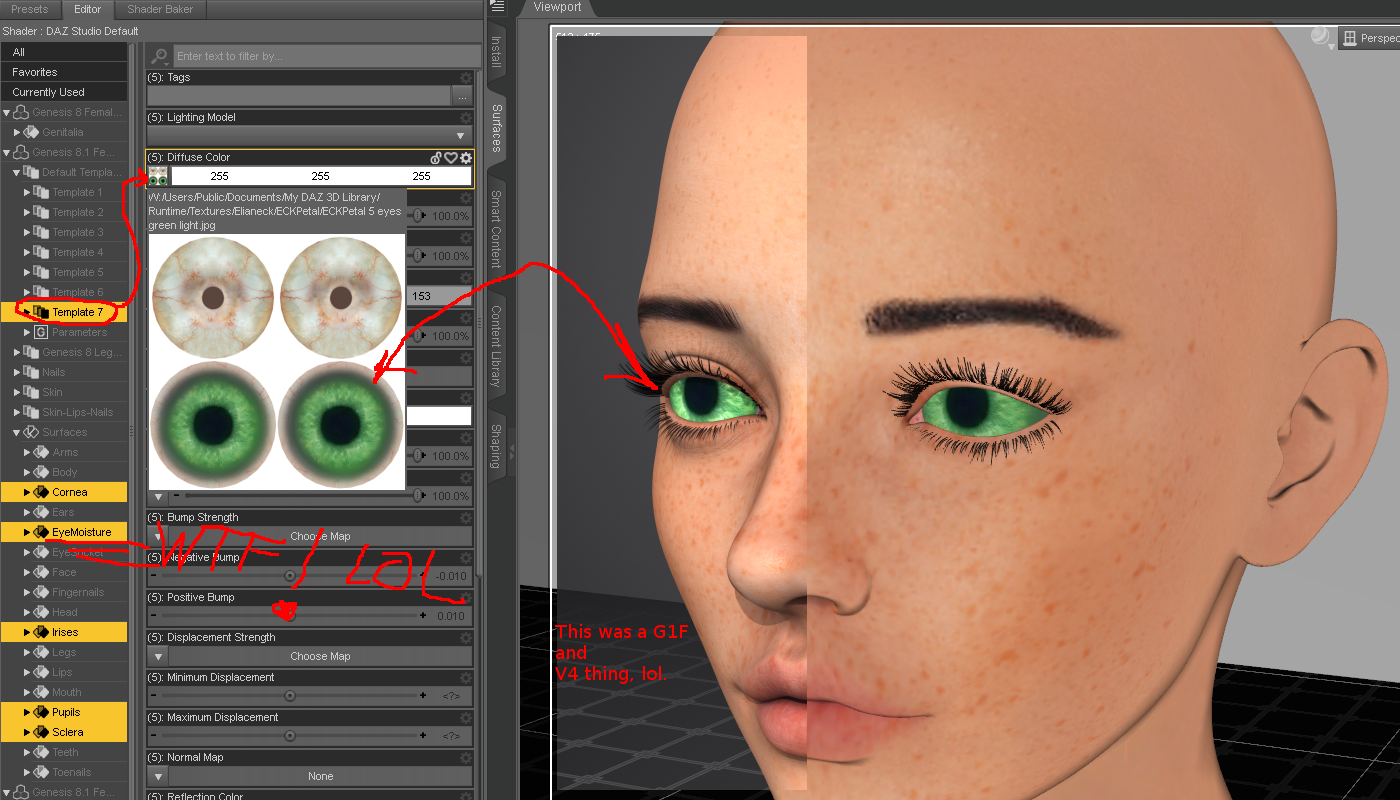Switch to the Presets tab

[30, 9]
